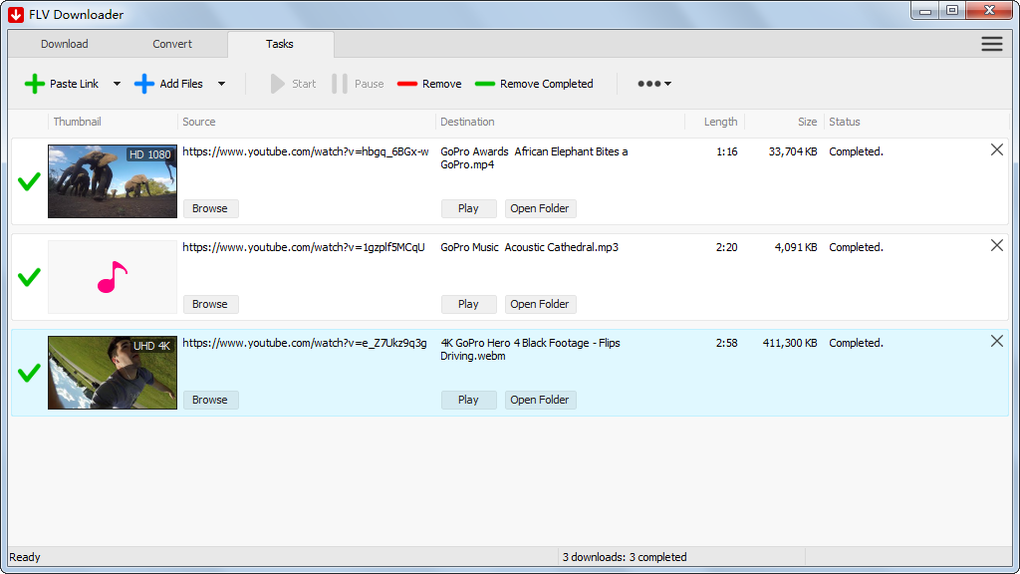Browse the Acoustic Cathedral source
Image resolution: width=1020 pixels, height=574 pixels.
(210, 304)
